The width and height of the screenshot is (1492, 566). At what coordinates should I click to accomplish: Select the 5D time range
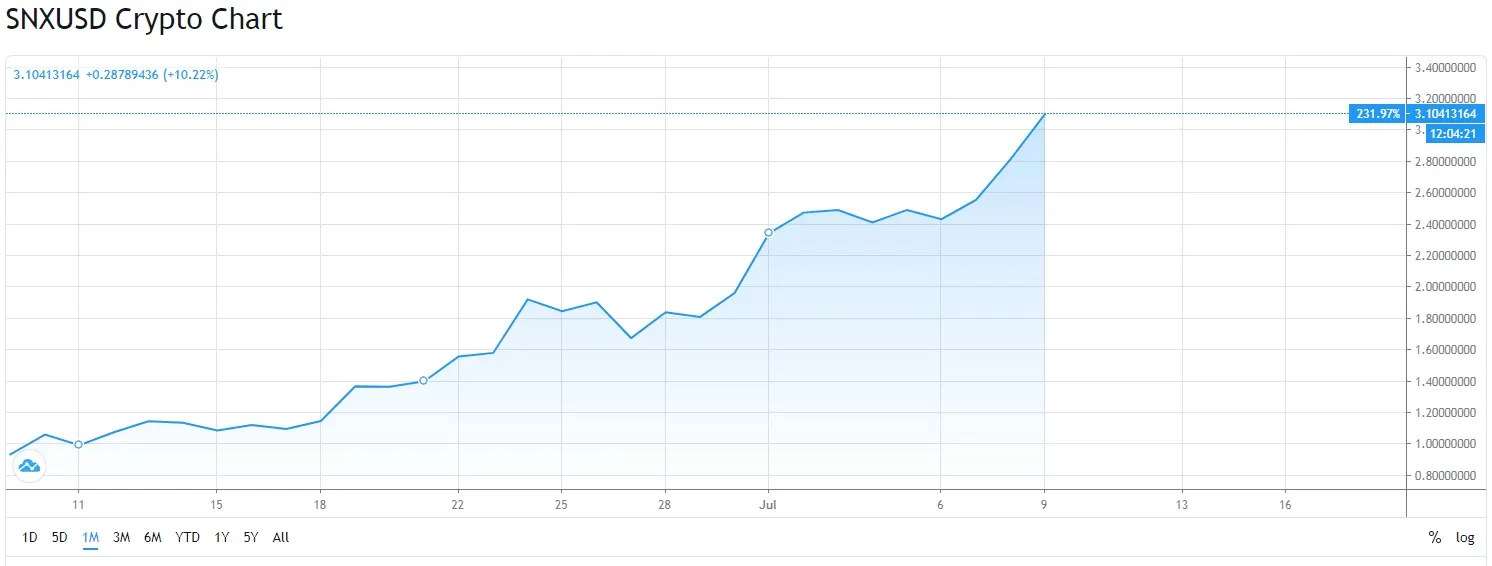(60, 538)
